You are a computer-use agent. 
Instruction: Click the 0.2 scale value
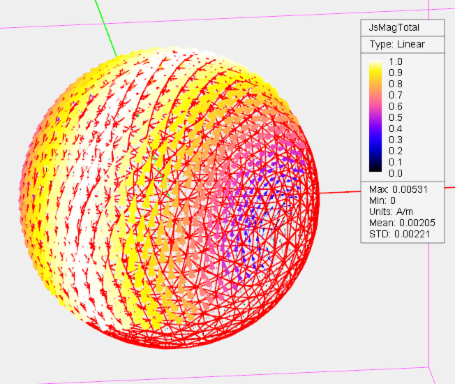point(395,151)
